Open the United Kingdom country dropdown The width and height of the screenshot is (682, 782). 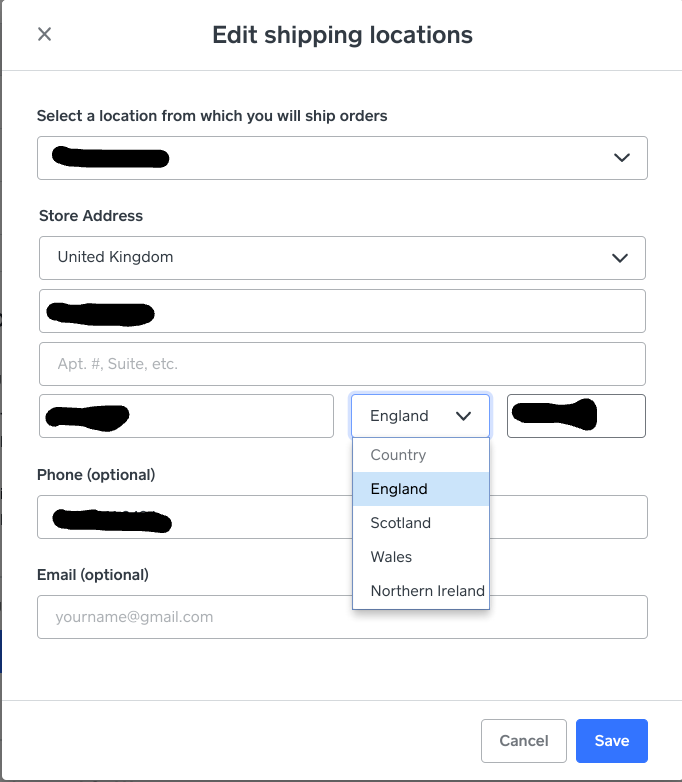click(342, 258)
